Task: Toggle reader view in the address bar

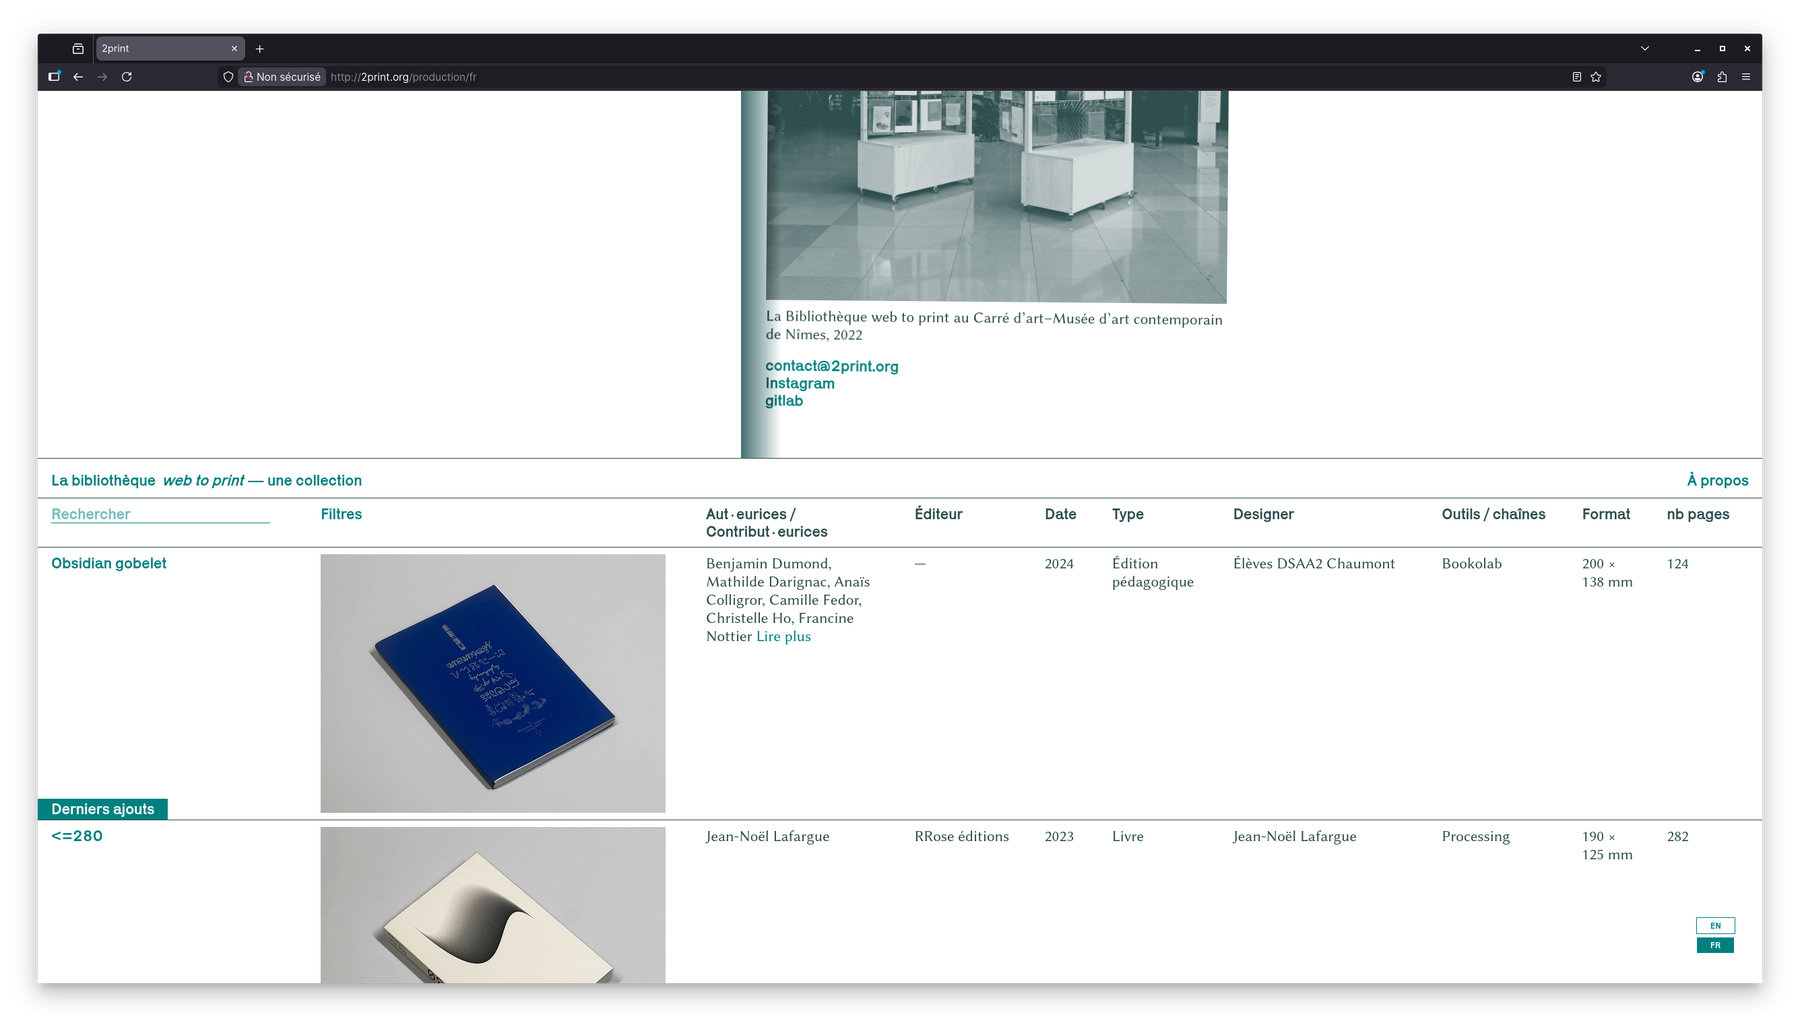Action: point(1576,77)
